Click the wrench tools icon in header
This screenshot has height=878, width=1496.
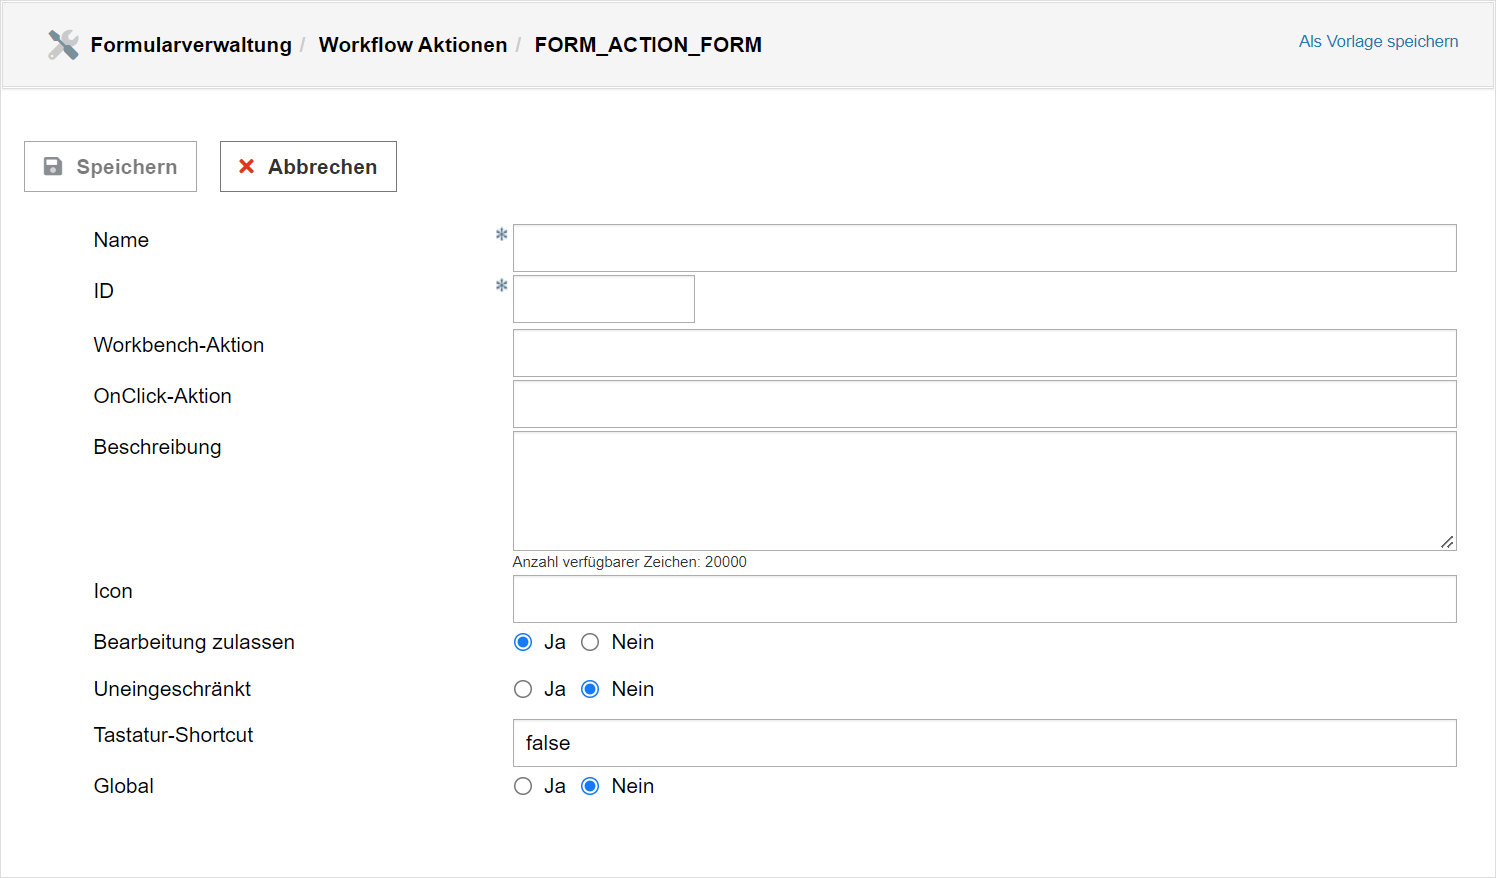pos(63,45)
